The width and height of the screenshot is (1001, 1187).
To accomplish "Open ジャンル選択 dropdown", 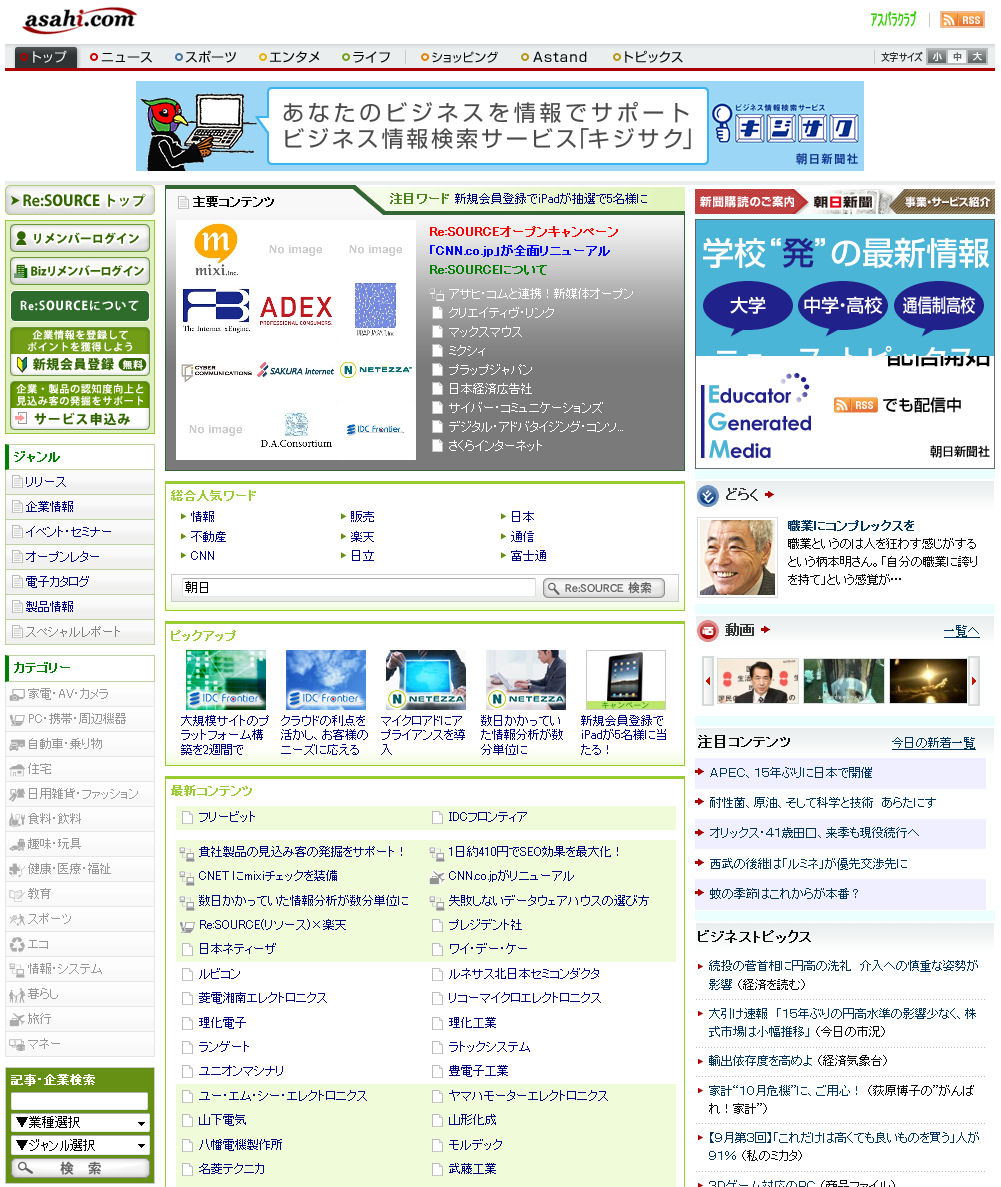I will (x=80, y=1145).
